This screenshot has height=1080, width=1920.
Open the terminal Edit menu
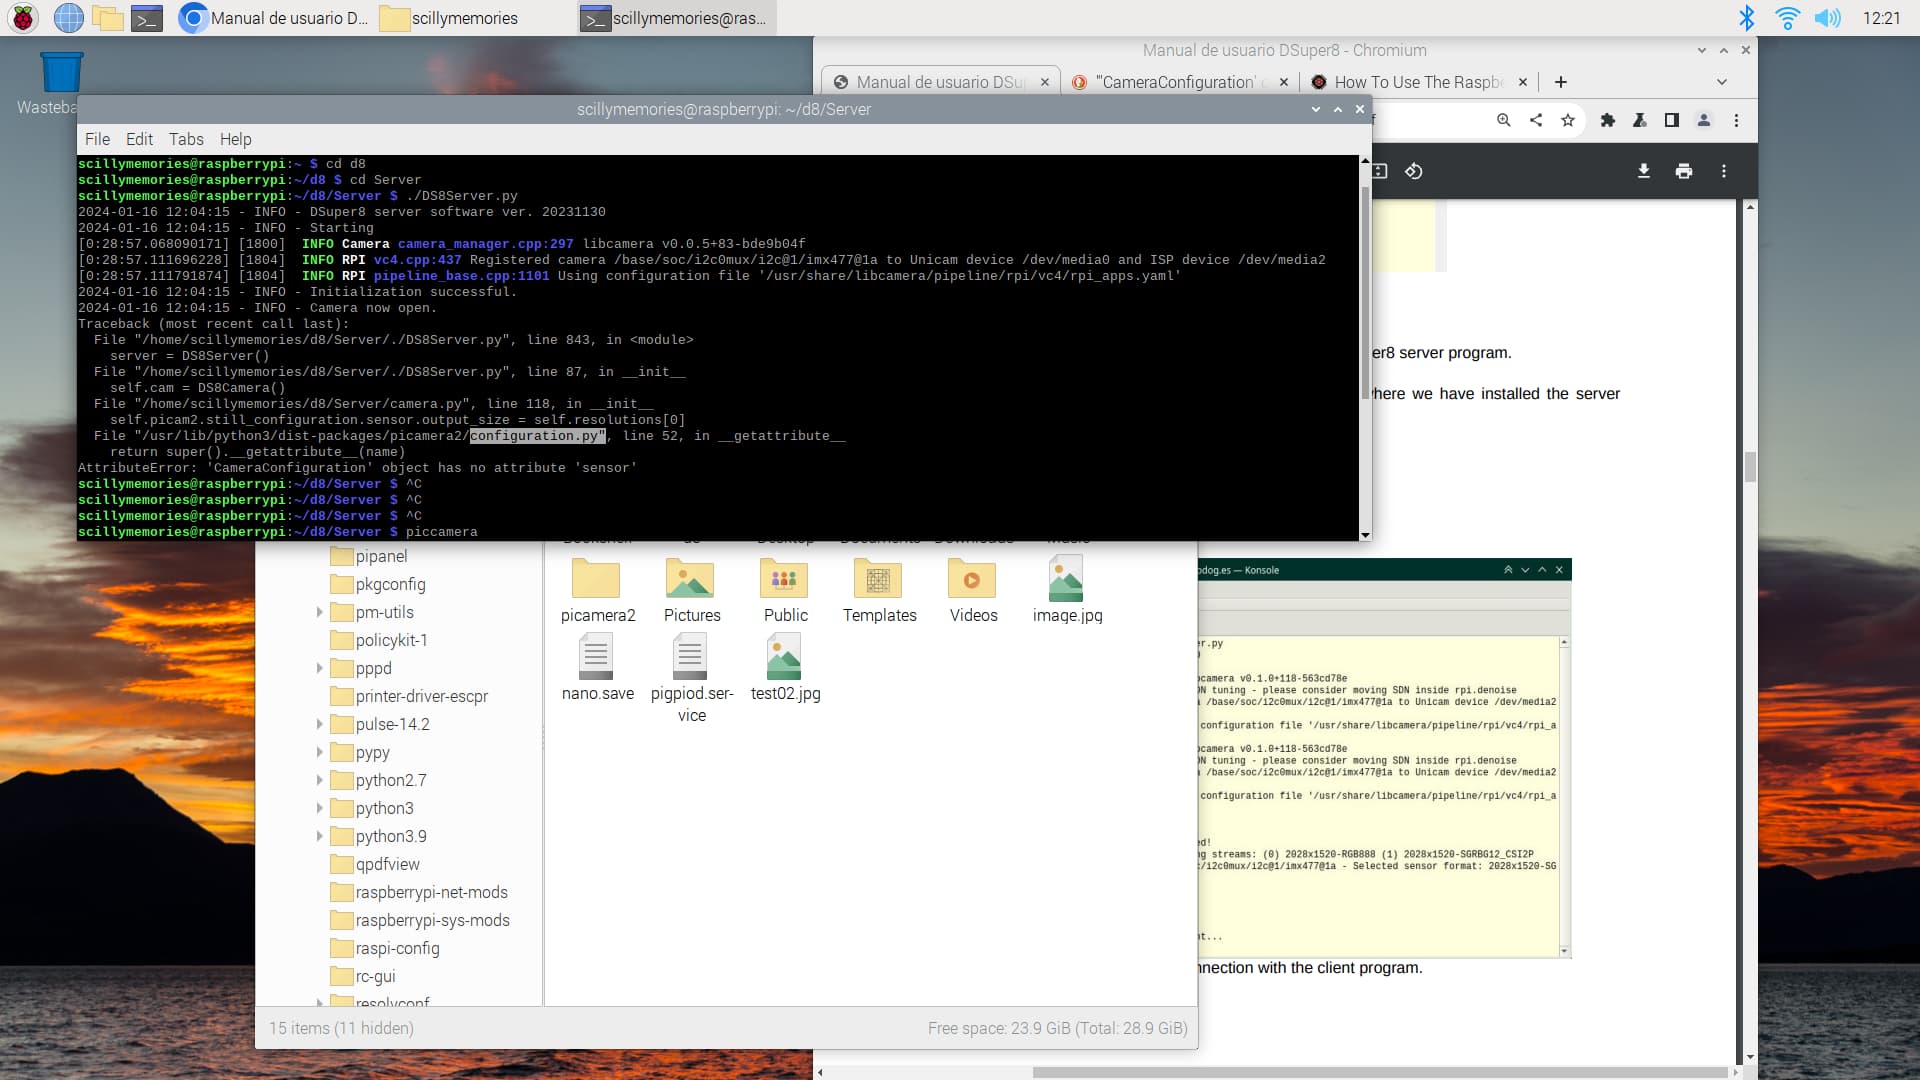(x=139, y=139)
